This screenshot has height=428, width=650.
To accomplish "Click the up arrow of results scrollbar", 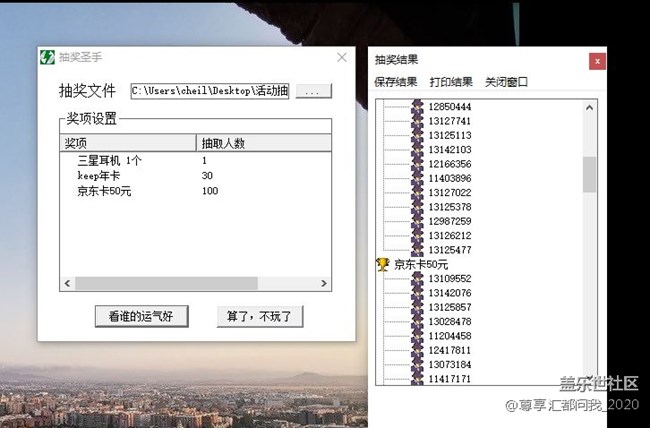I will 589,108.
